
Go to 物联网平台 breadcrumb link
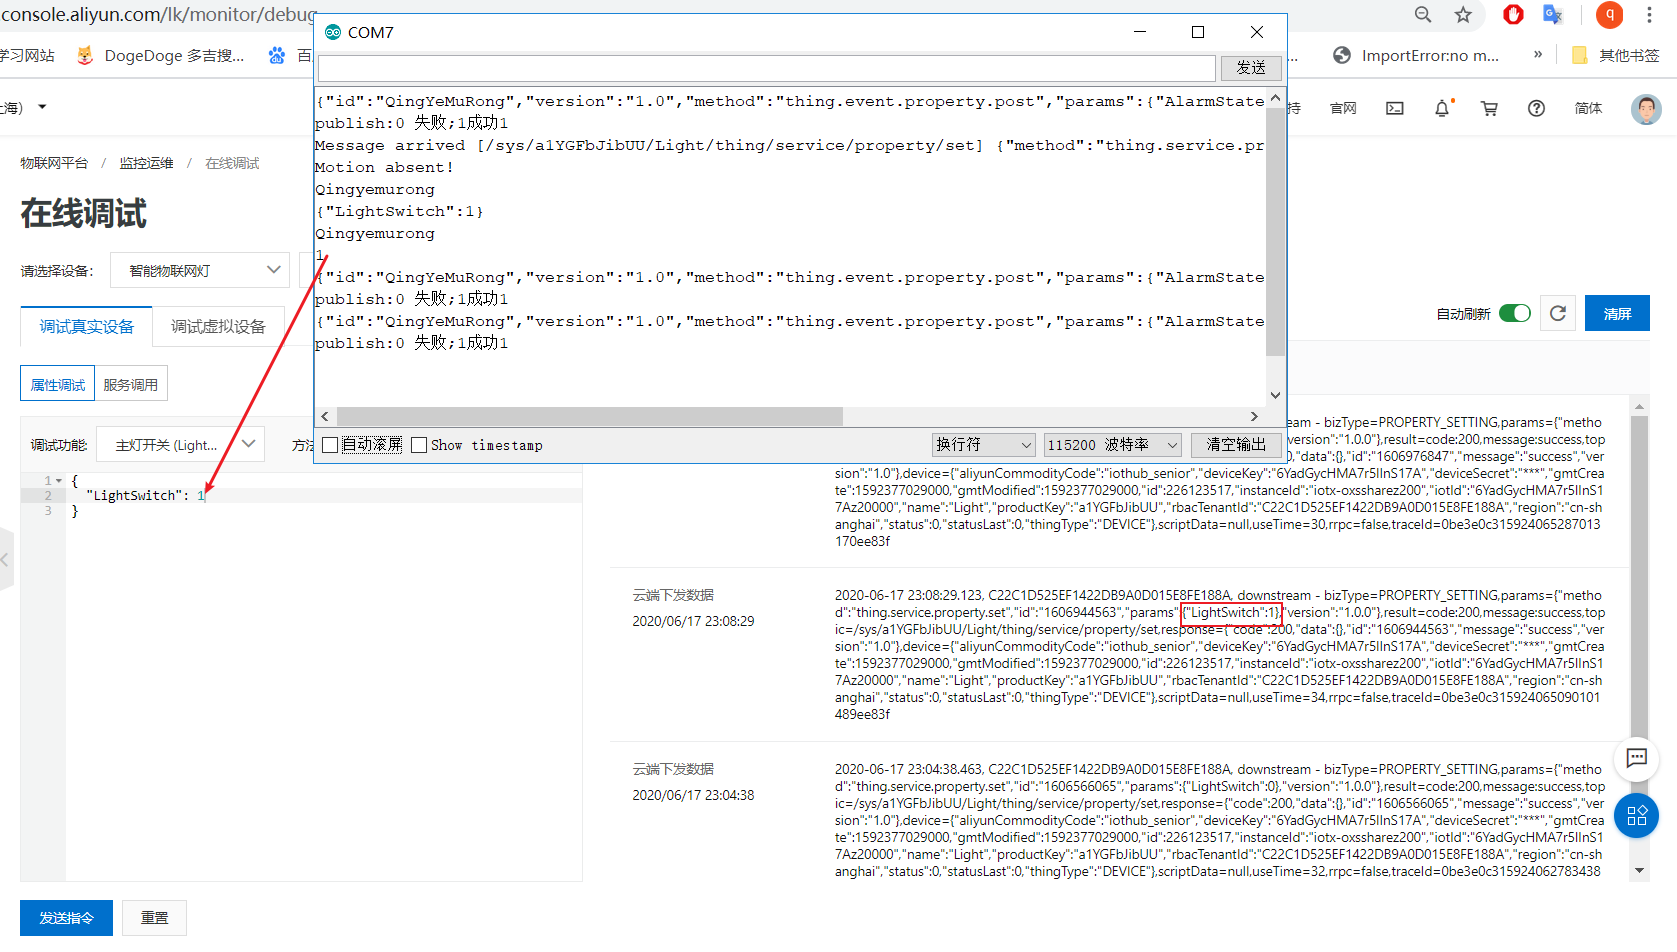[54, 163]
